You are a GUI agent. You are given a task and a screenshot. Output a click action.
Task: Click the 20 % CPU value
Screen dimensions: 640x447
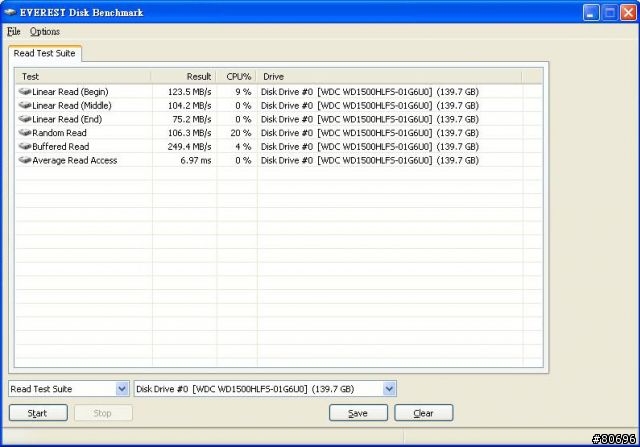point(241,133)
